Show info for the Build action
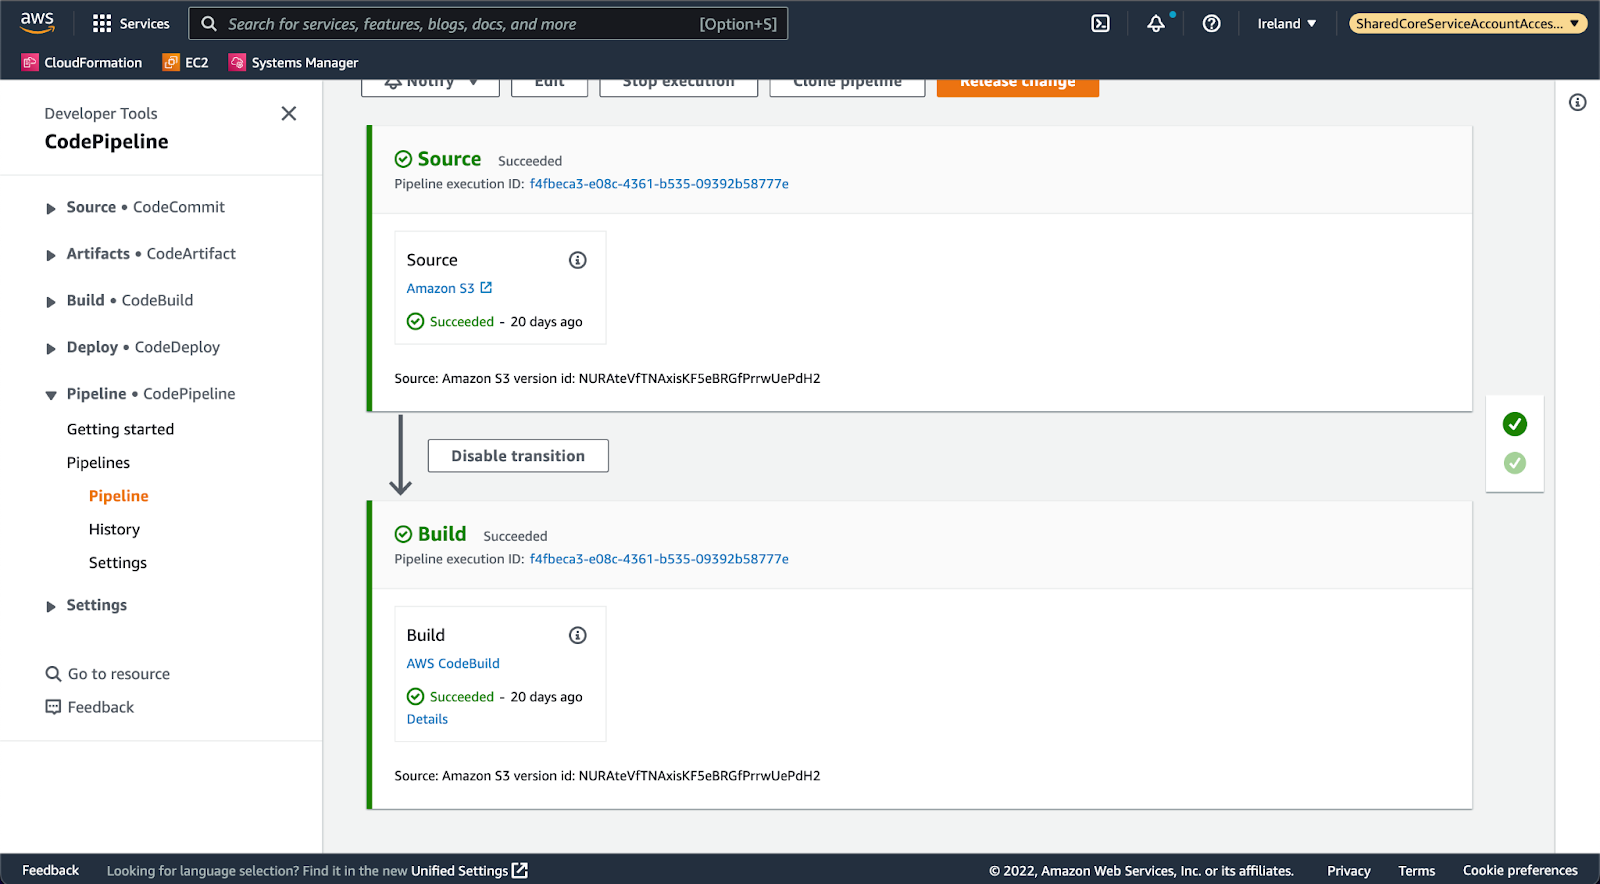This screenshot has width=1600, height=884. (x=578, y=635)
